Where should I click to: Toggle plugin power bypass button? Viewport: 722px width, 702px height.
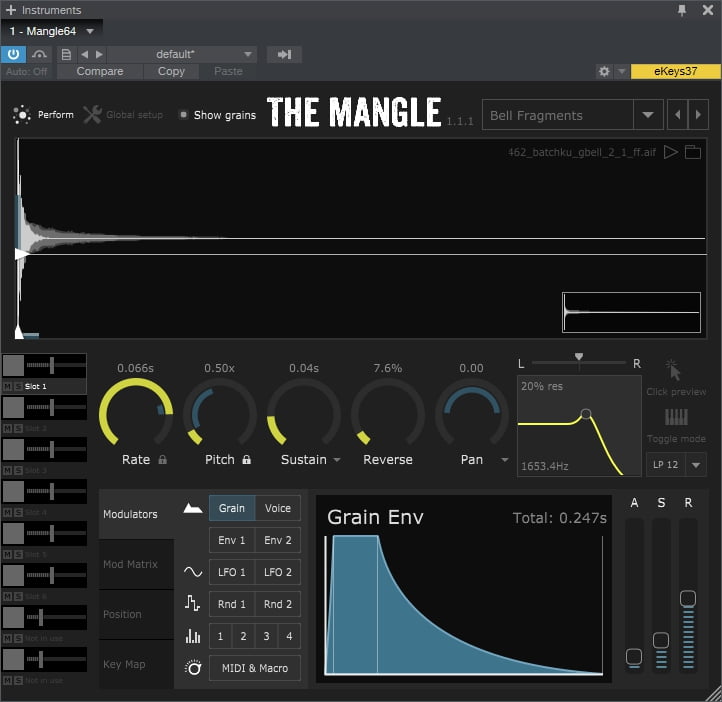(x=13, y=54)
